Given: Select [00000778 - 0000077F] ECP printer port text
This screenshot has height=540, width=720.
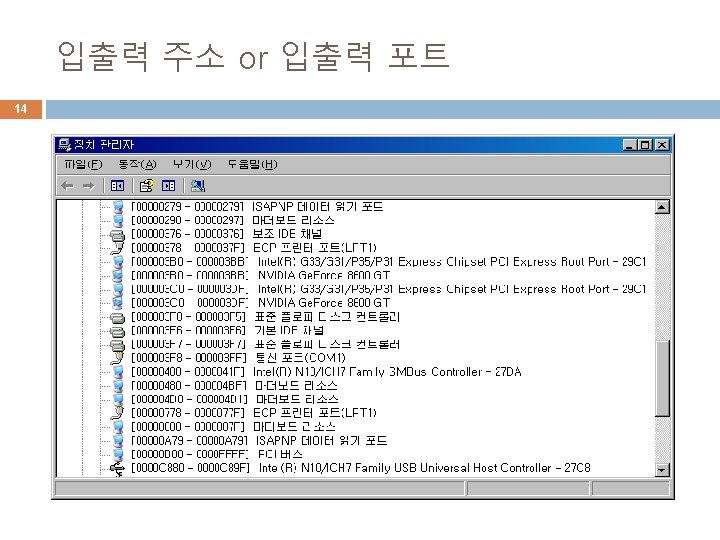Looking at the screenshot, I should pos(254,413).
